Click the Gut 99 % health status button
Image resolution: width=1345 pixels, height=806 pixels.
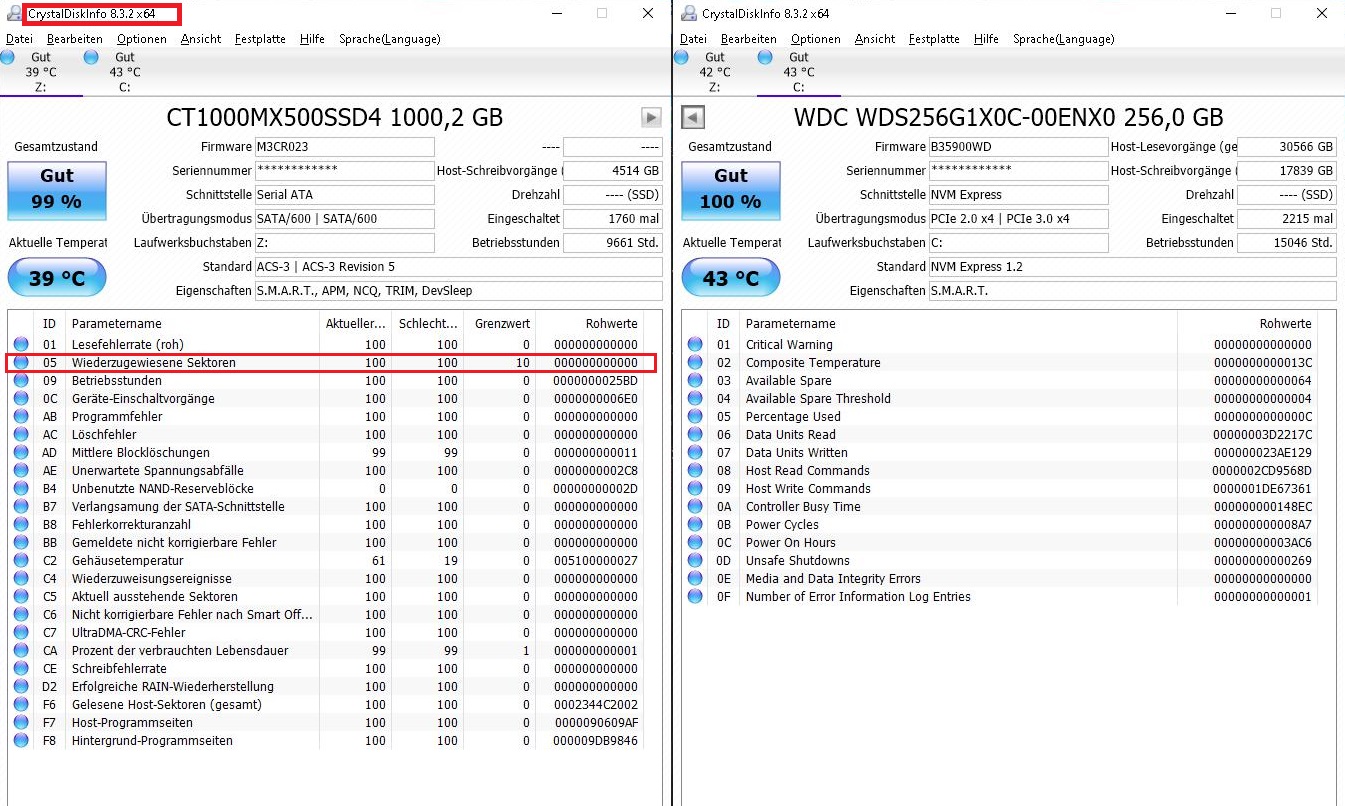58,190
